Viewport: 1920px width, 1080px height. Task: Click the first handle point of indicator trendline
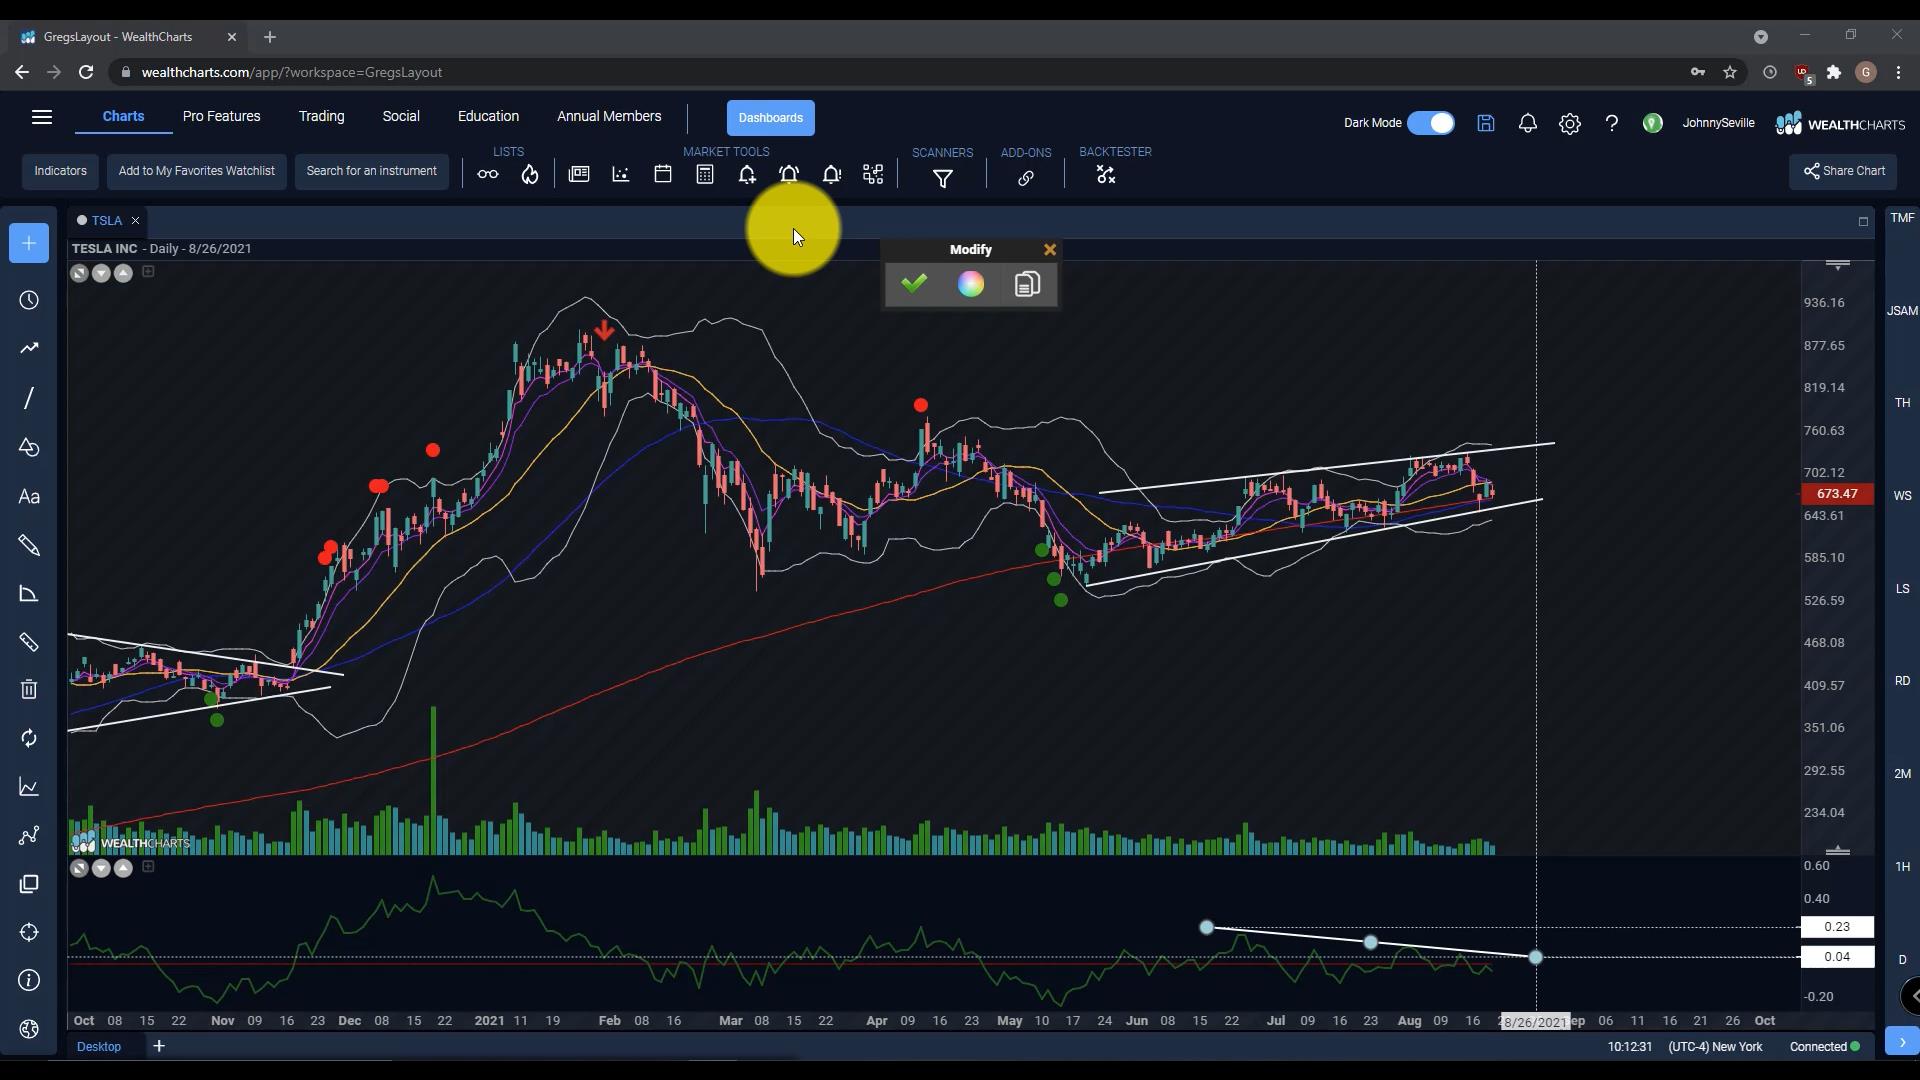point(1206,928)
